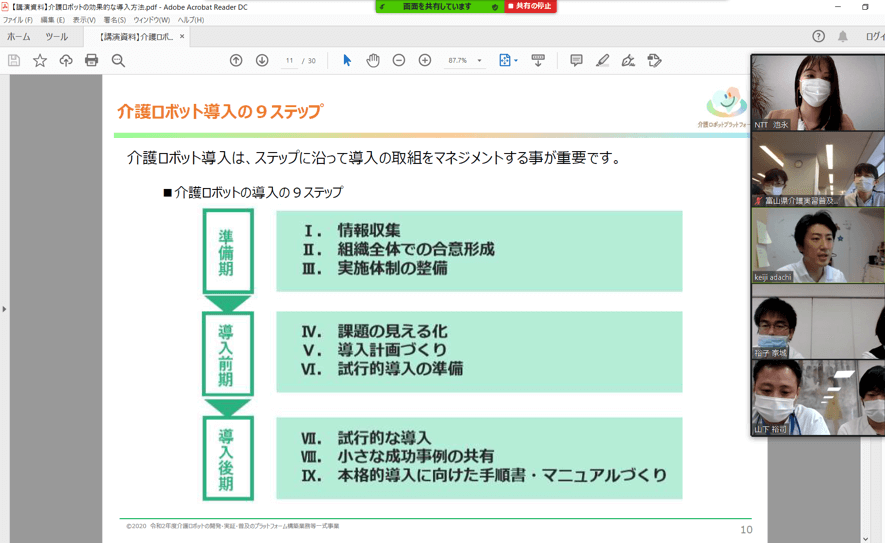Activate the arrow selection tool
Viewport: 885px width, 543px height.
coord(347,61)
